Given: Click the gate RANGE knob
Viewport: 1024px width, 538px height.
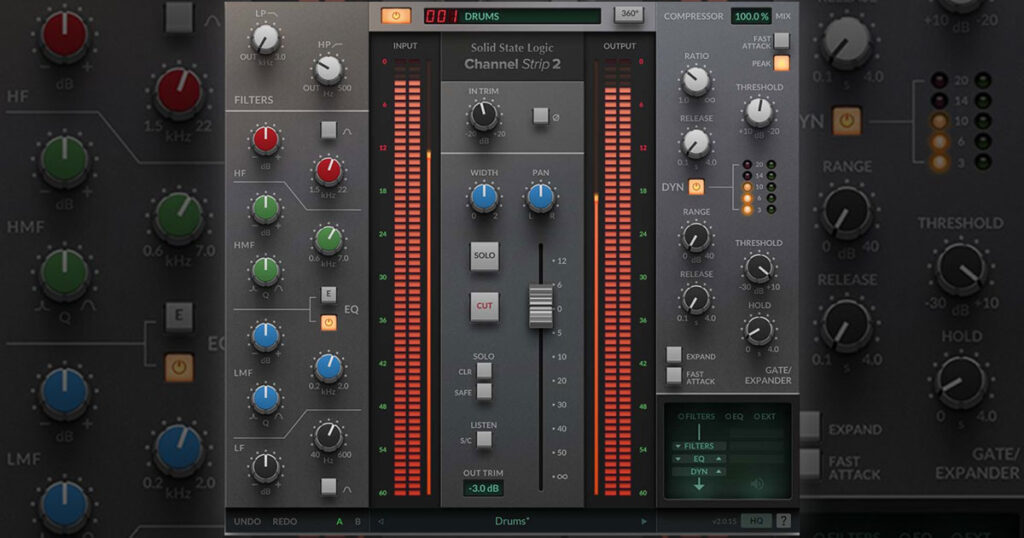Looking at the screenshot, I should [x=696, y=237].
